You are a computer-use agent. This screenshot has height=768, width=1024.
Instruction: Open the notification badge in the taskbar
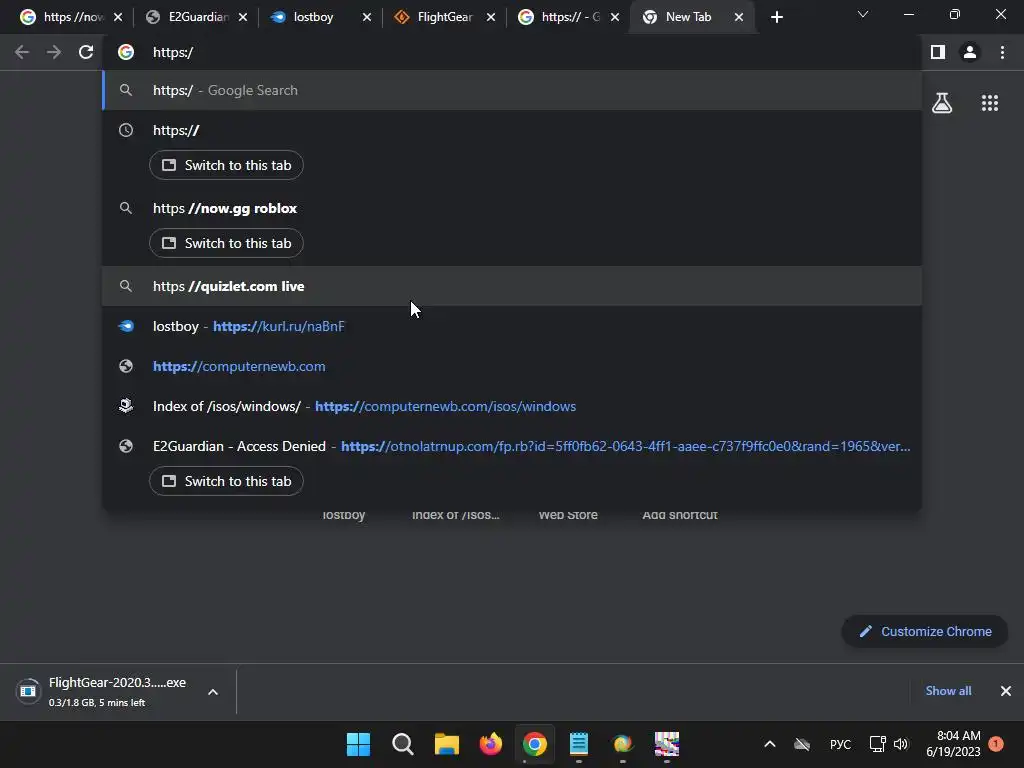996,743
